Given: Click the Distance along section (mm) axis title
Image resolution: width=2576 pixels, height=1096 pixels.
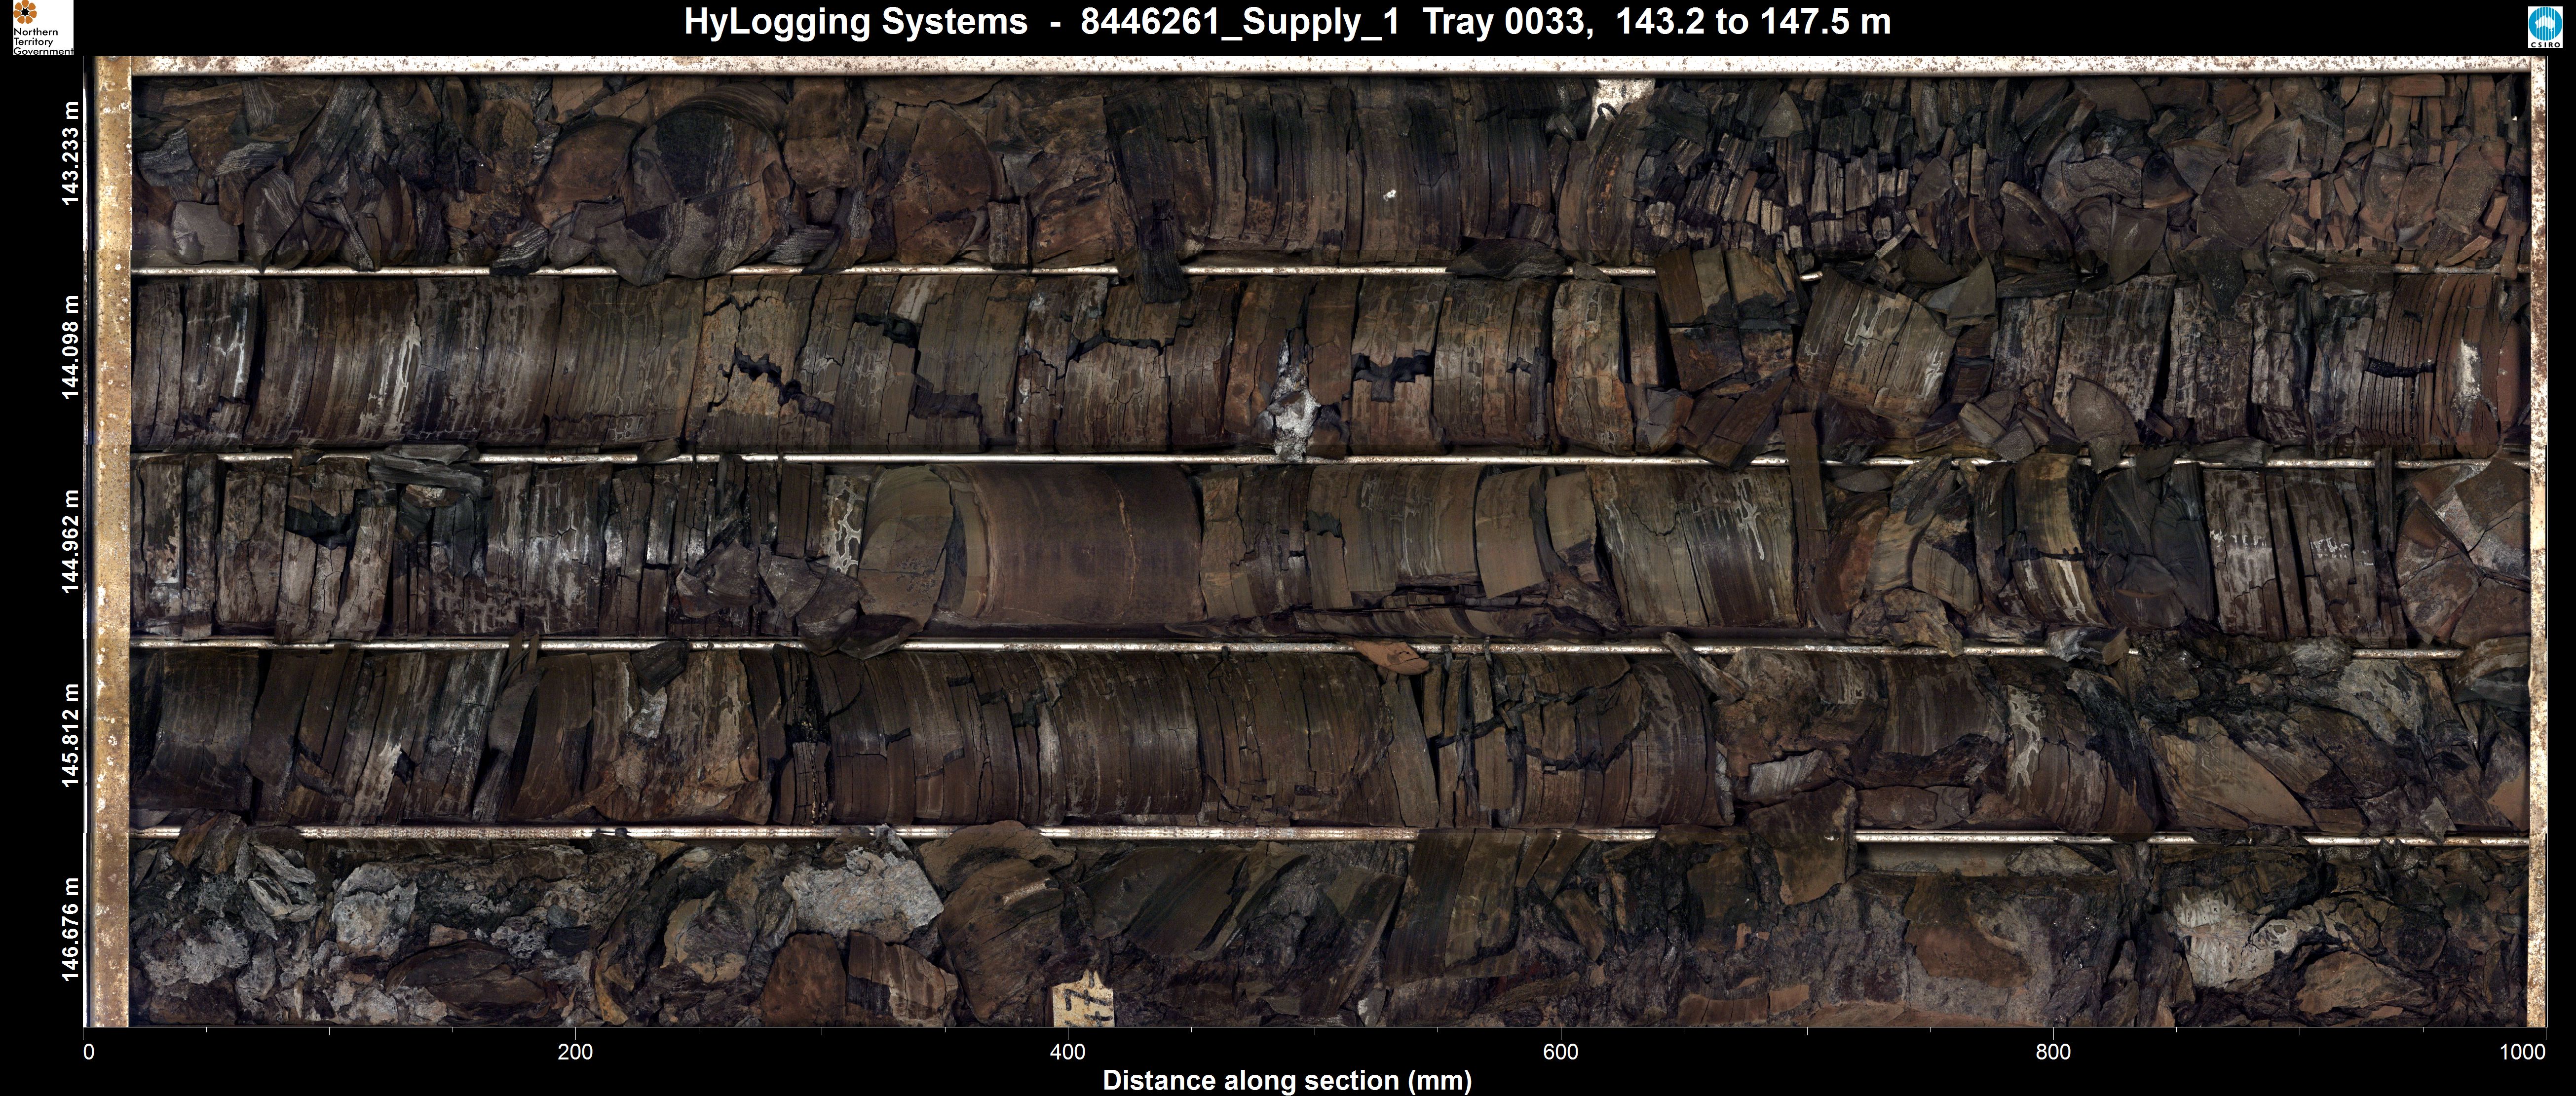Looking at the screenshot, I should [x=1287, y=1080].
